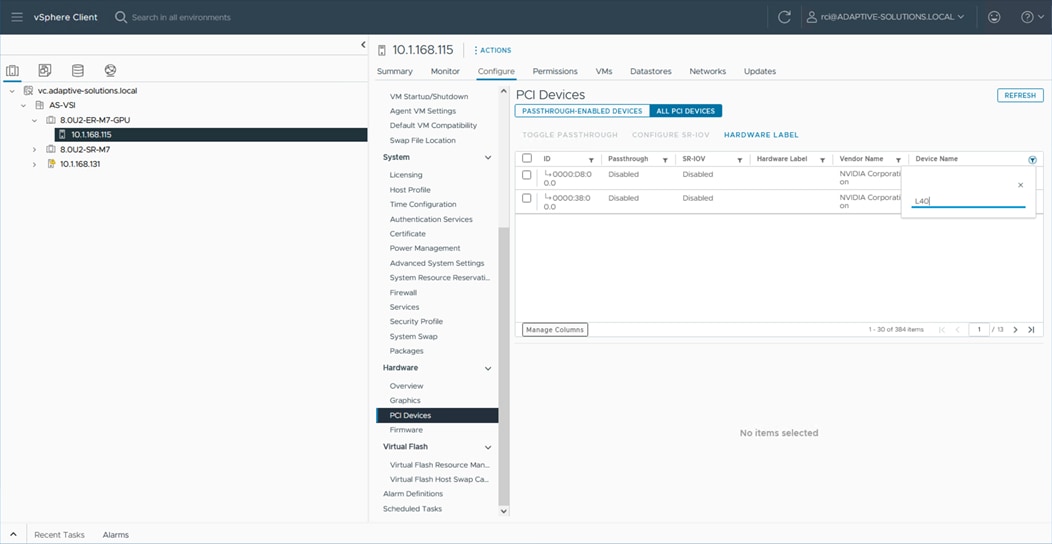This screenshot has height=544, width=1052.
Task: Switch to VMs and Templates inventory view
Action: click(x=45, y=71)
